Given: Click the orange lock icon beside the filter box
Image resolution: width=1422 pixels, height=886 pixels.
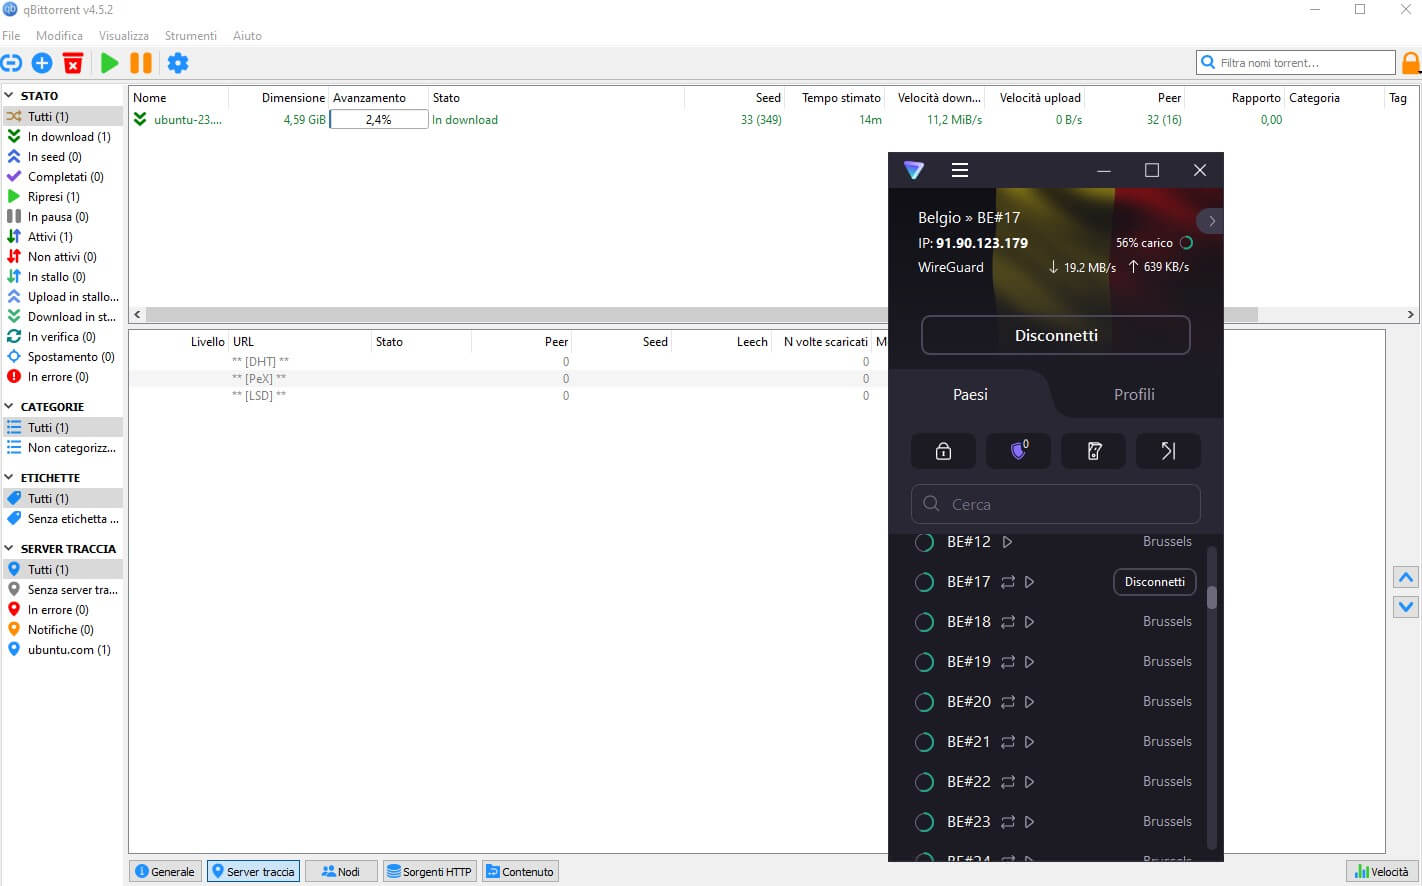Looking at the screenshot, I should (x=1411, y=63).
